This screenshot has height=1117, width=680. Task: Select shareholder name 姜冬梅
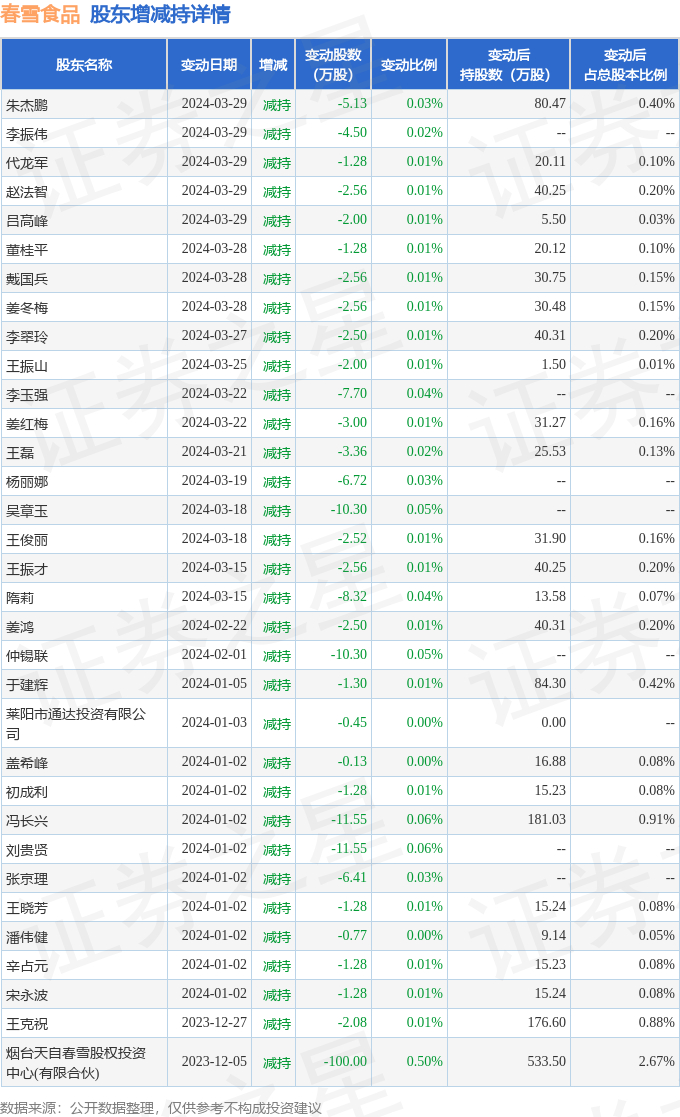coord(27,308)
